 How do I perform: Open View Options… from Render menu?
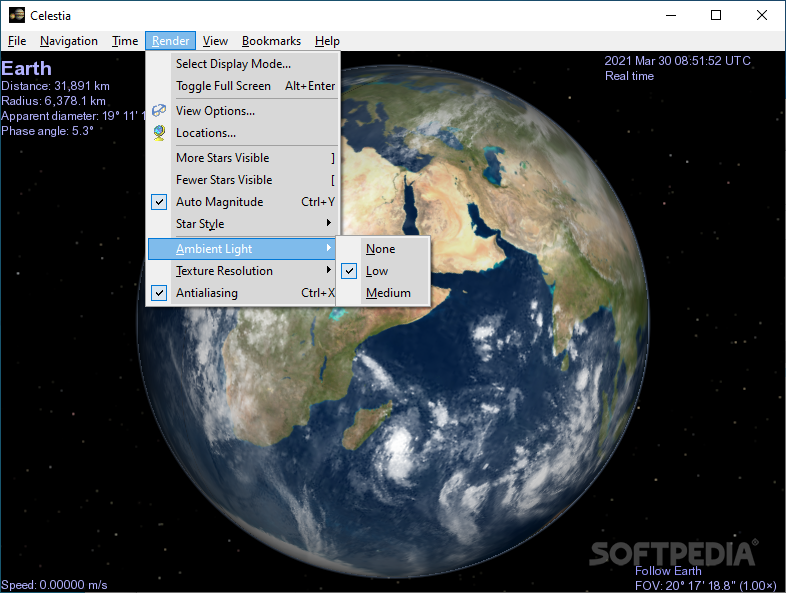point(243,111)
